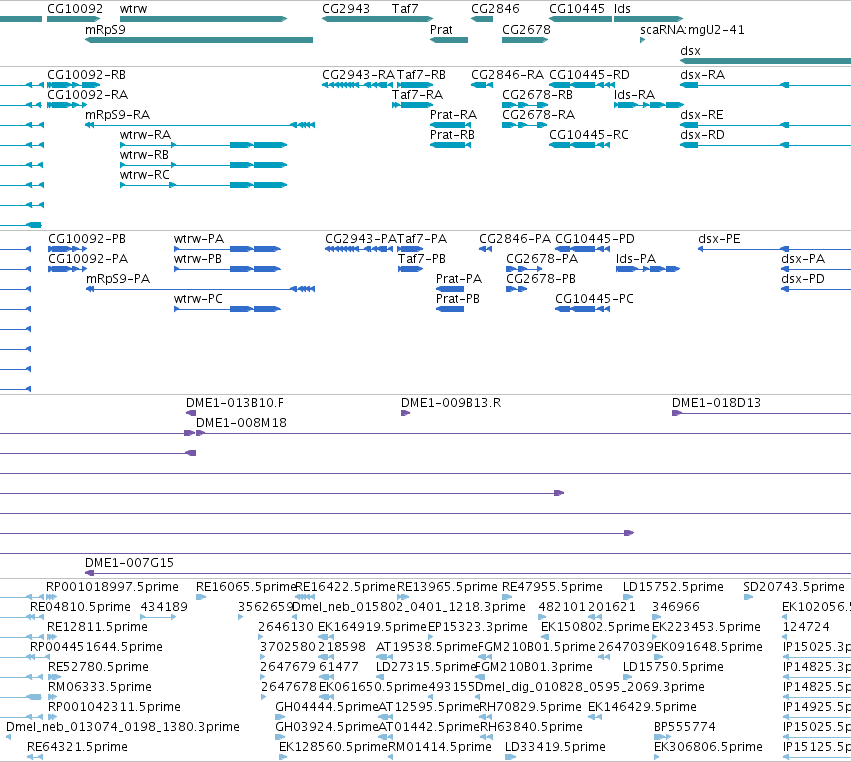Screen dimensions: 851x762
Task: Click the mRpS9-RA transcript label
Action: 117,115
